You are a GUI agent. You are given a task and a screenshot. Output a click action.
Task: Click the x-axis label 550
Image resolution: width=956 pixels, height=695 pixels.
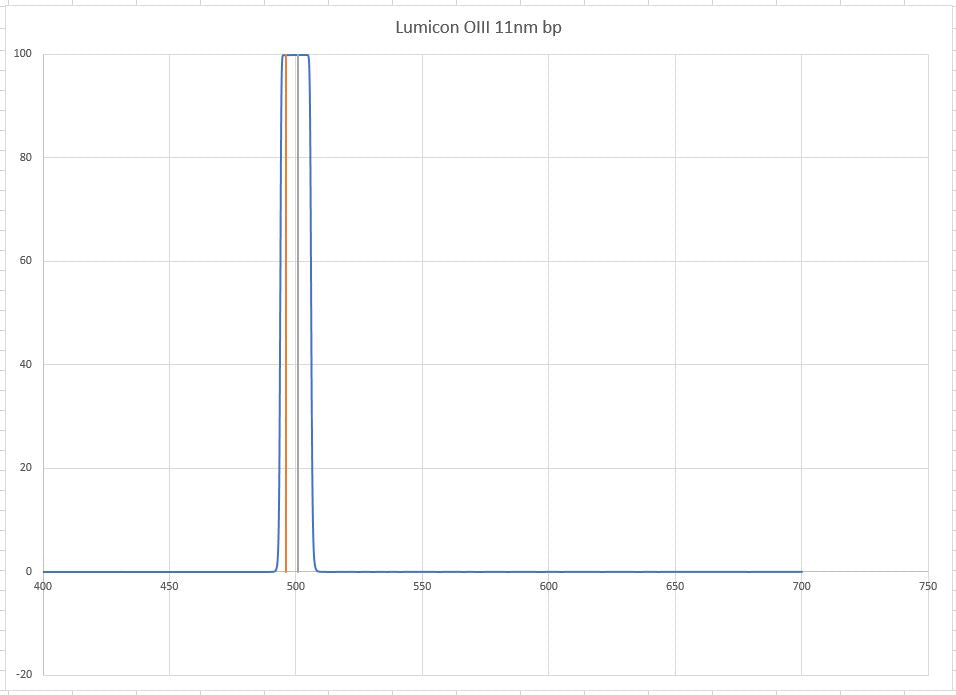tap(422, 586)
